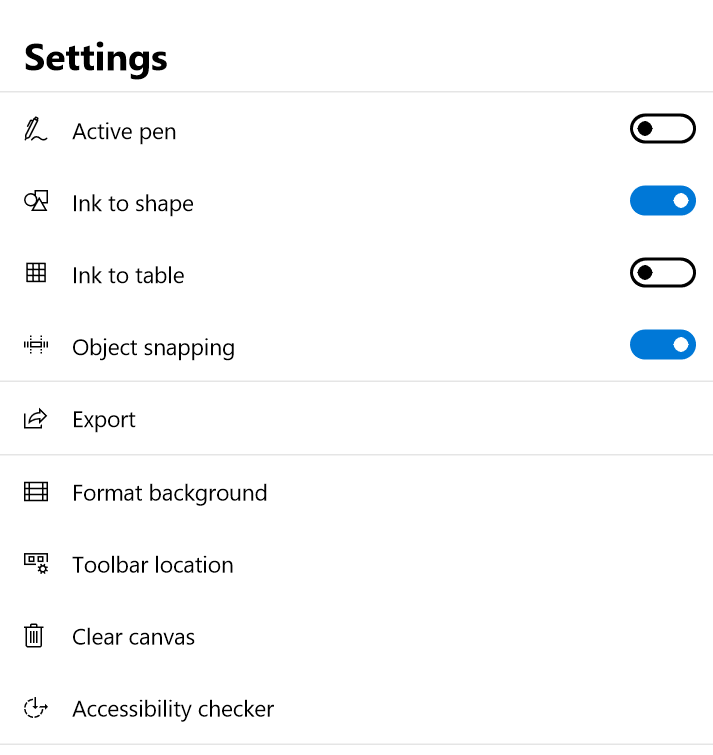Click the Accessibility checker icon

pos(36,708)
